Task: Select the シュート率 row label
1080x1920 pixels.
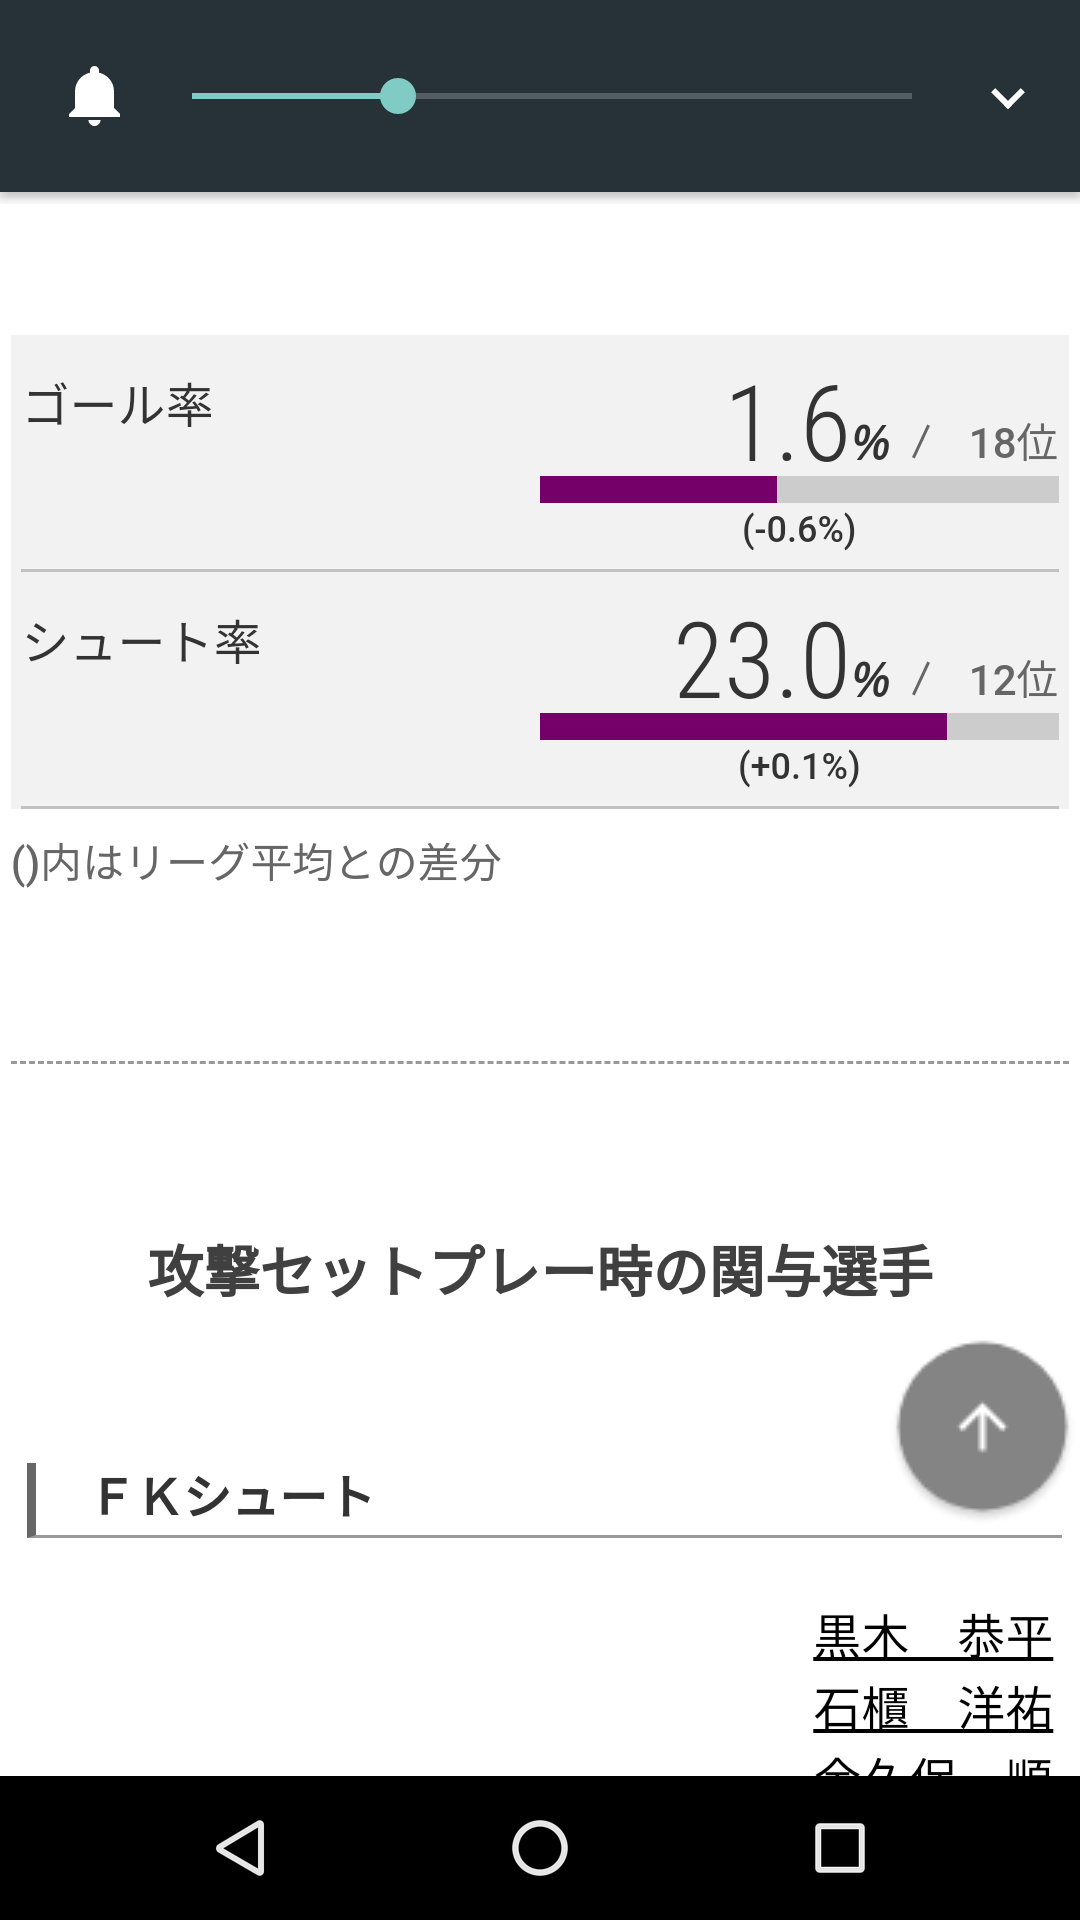Action: pyautogui.click(x=142, y=642)
